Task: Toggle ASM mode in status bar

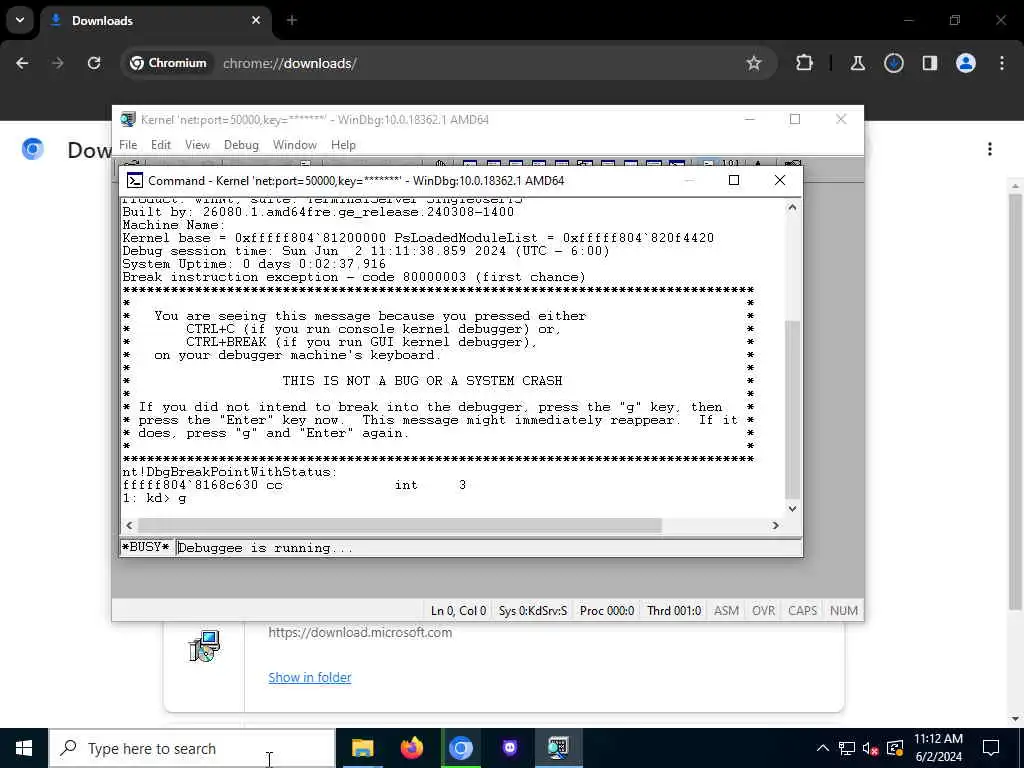Action: (x=726, y=611)
